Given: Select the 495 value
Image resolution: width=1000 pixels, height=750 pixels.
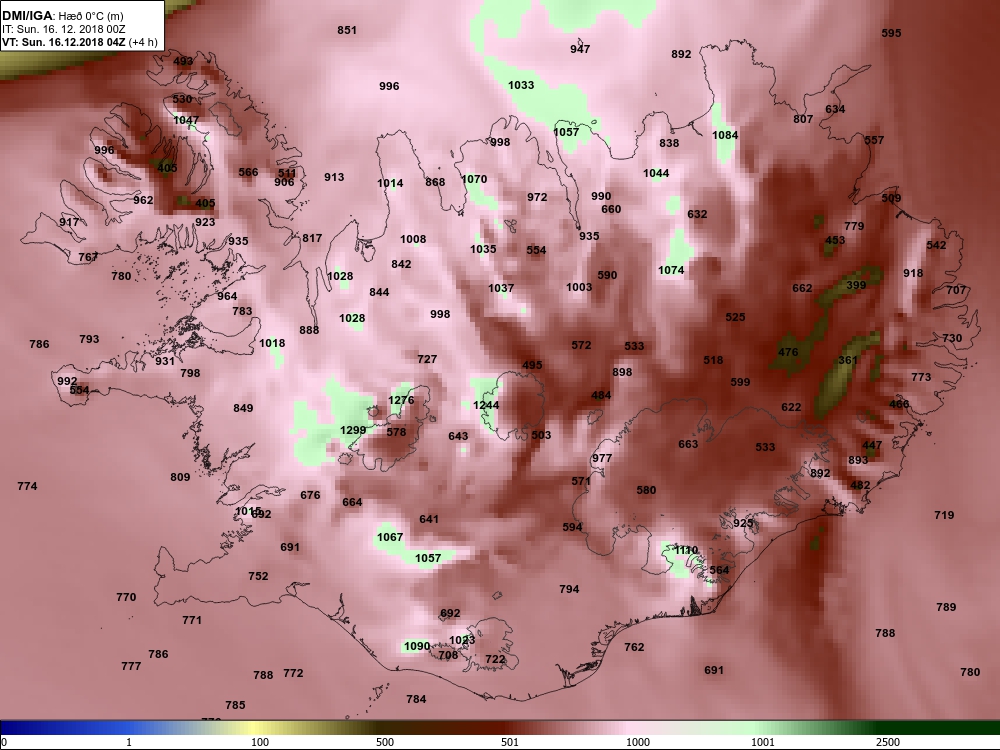Looking at the screenshot, I should pyautogui.click(x=533, y=365).
